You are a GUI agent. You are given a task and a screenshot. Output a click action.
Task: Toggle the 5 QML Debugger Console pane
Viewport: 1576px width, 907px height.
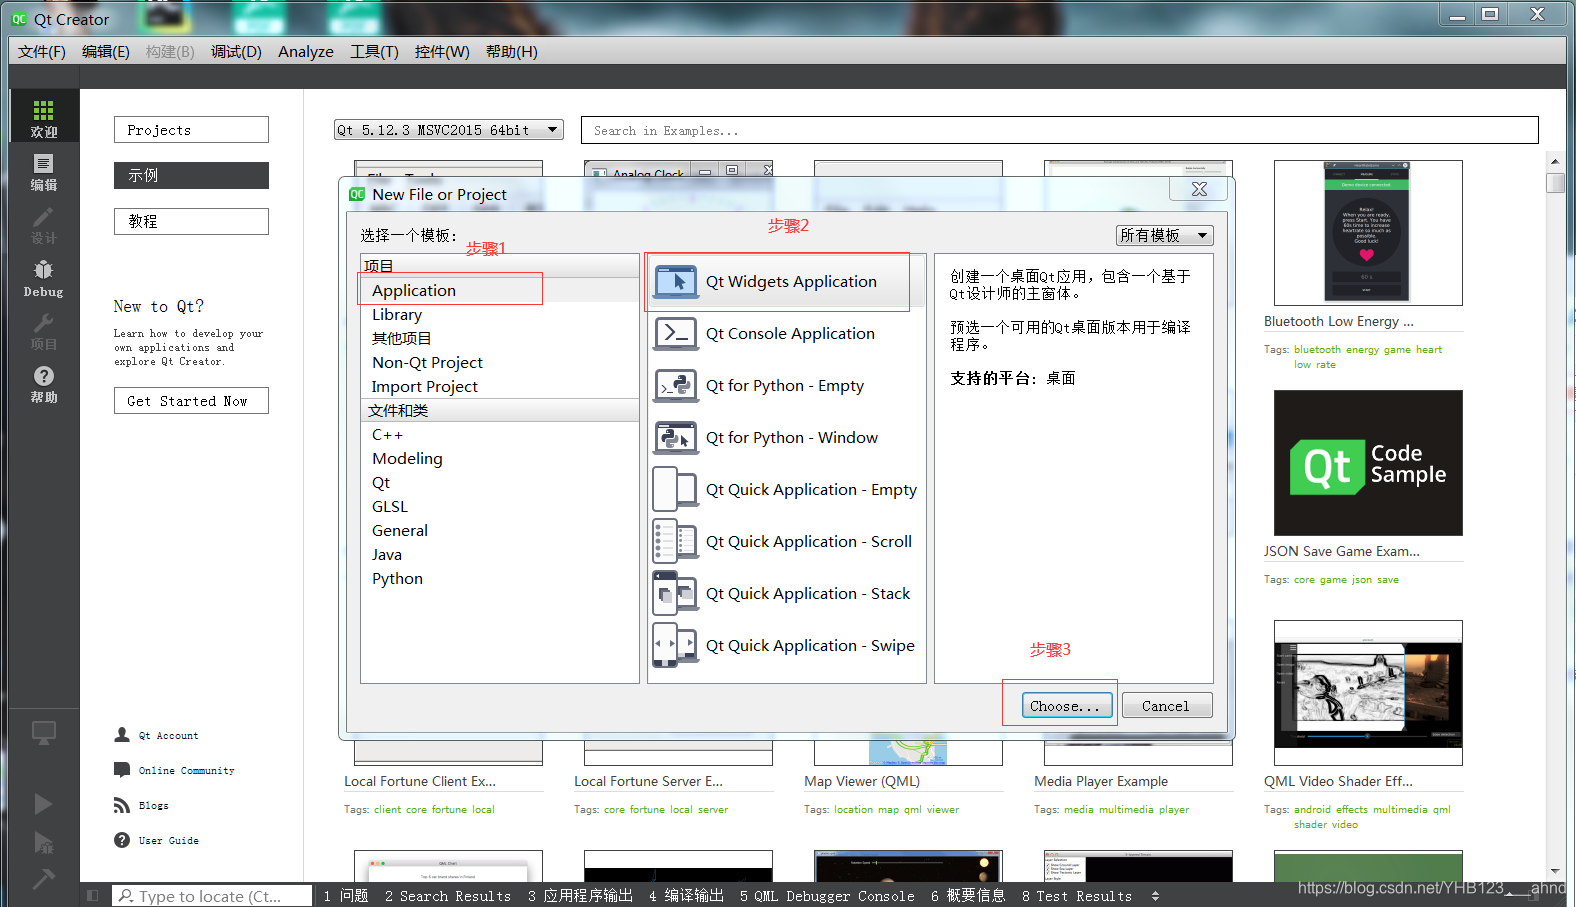[x=827, y=896]
